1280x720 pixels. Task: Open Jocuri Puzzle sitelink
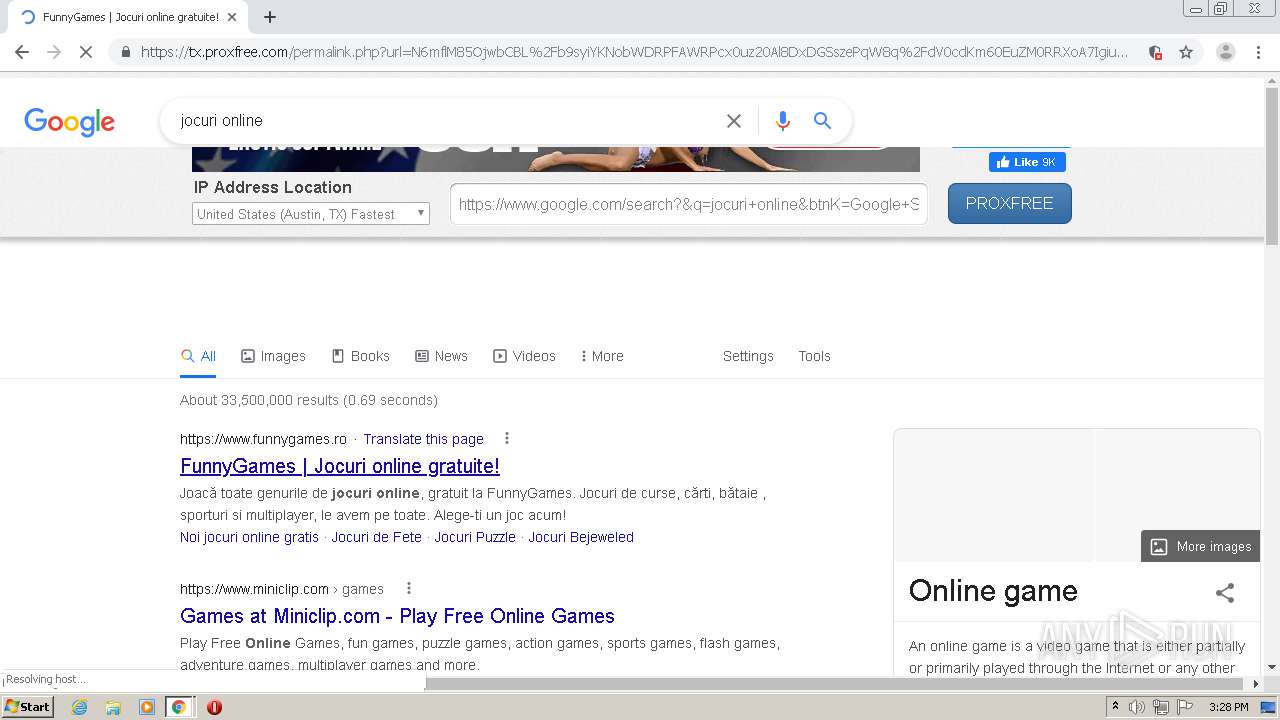coord(475,537)
